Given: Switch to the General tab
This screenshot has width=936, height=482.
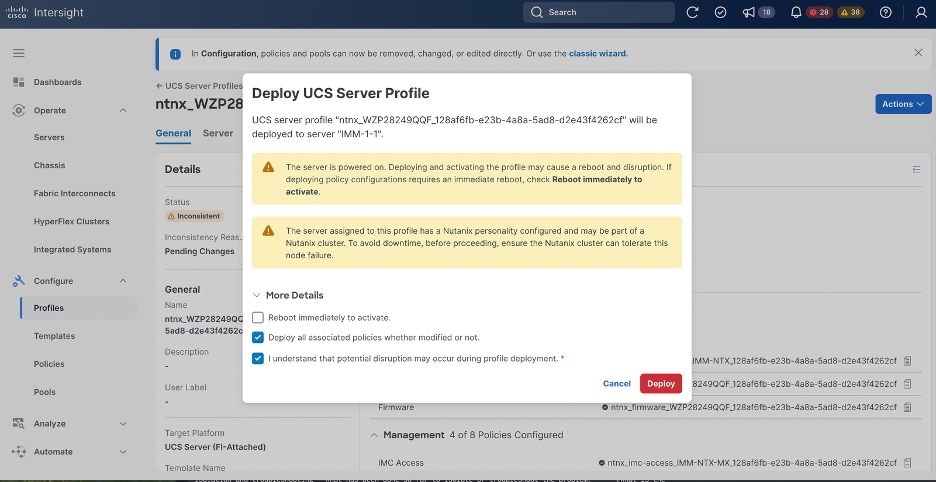Looking at the screenshot, I should tap(173, 133).
